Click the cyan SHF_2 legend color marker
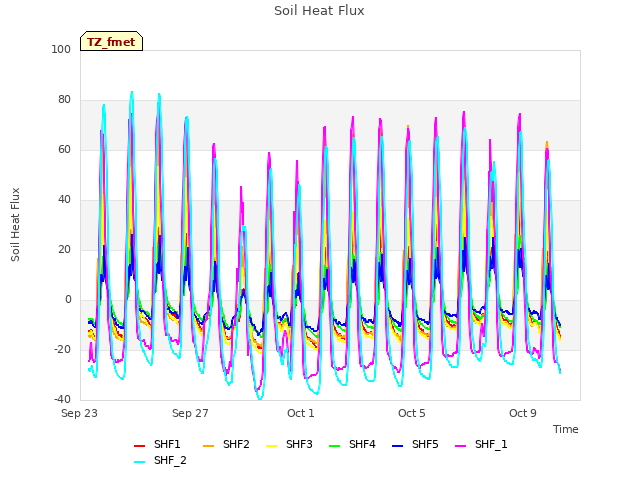 (x=140, y=462)
